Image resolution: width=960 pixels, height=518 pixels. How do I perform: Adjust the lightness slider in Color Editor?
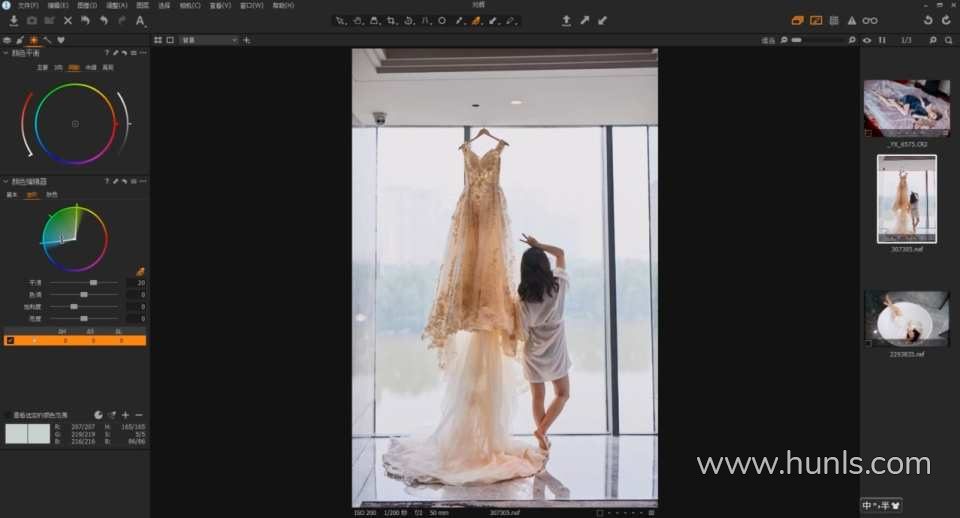coord(84,319)
